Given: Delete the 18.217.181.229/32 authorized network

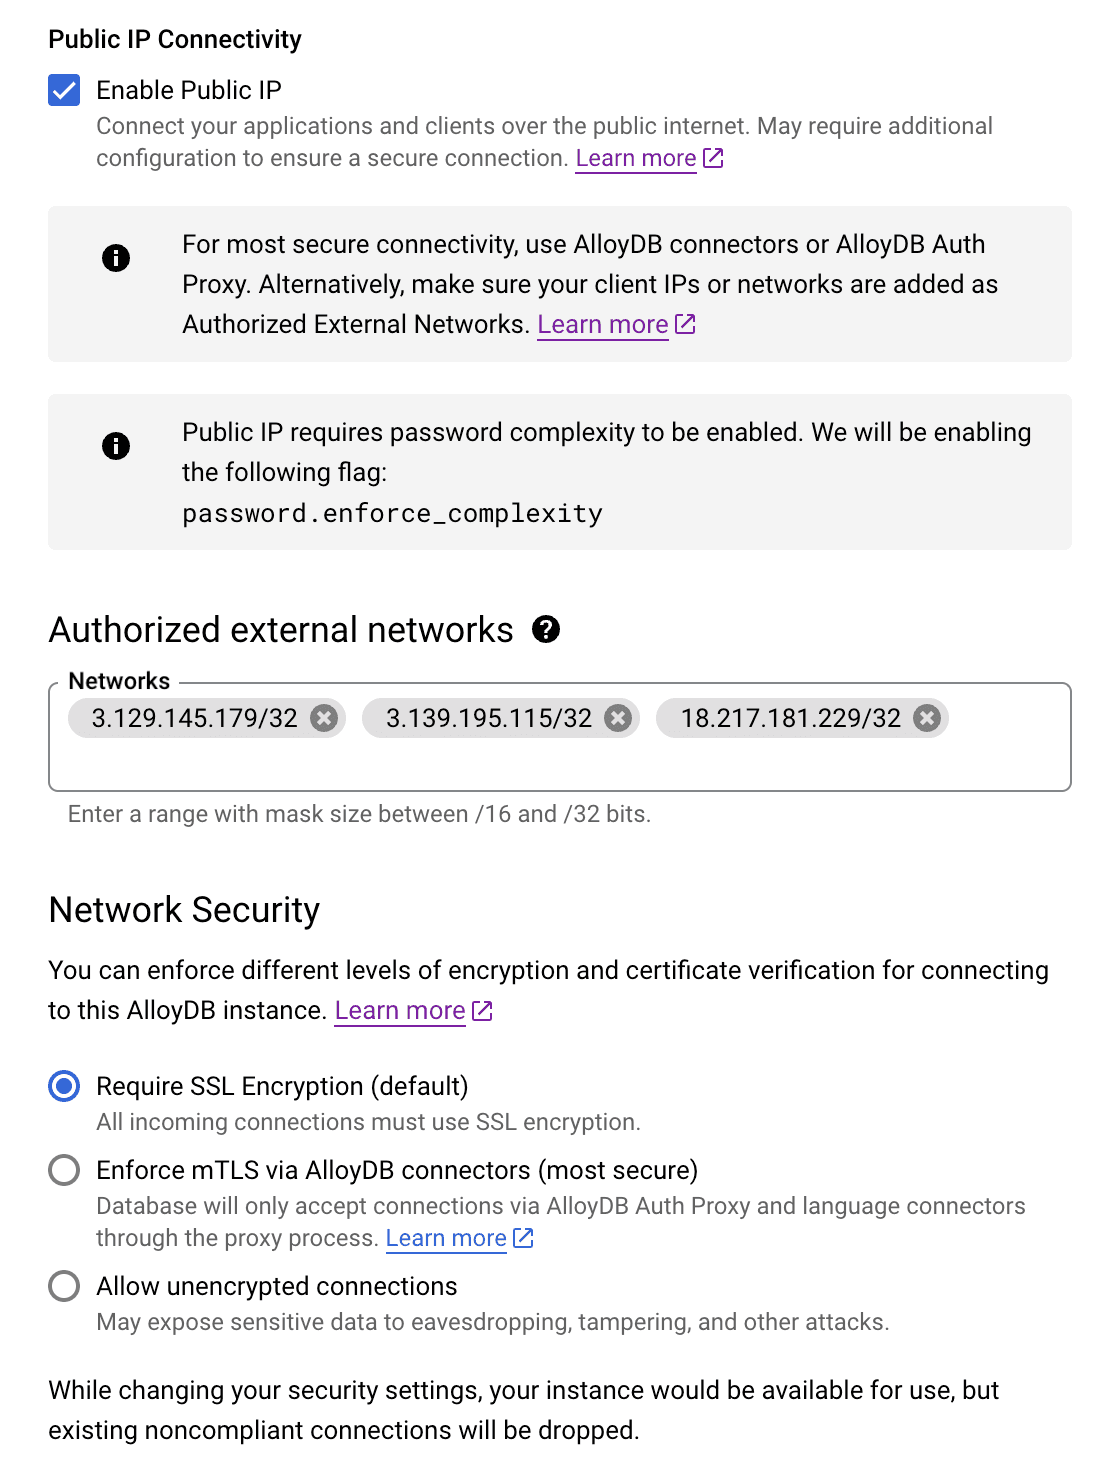Looking at the screenshot, I should click(x=927, y=718).
